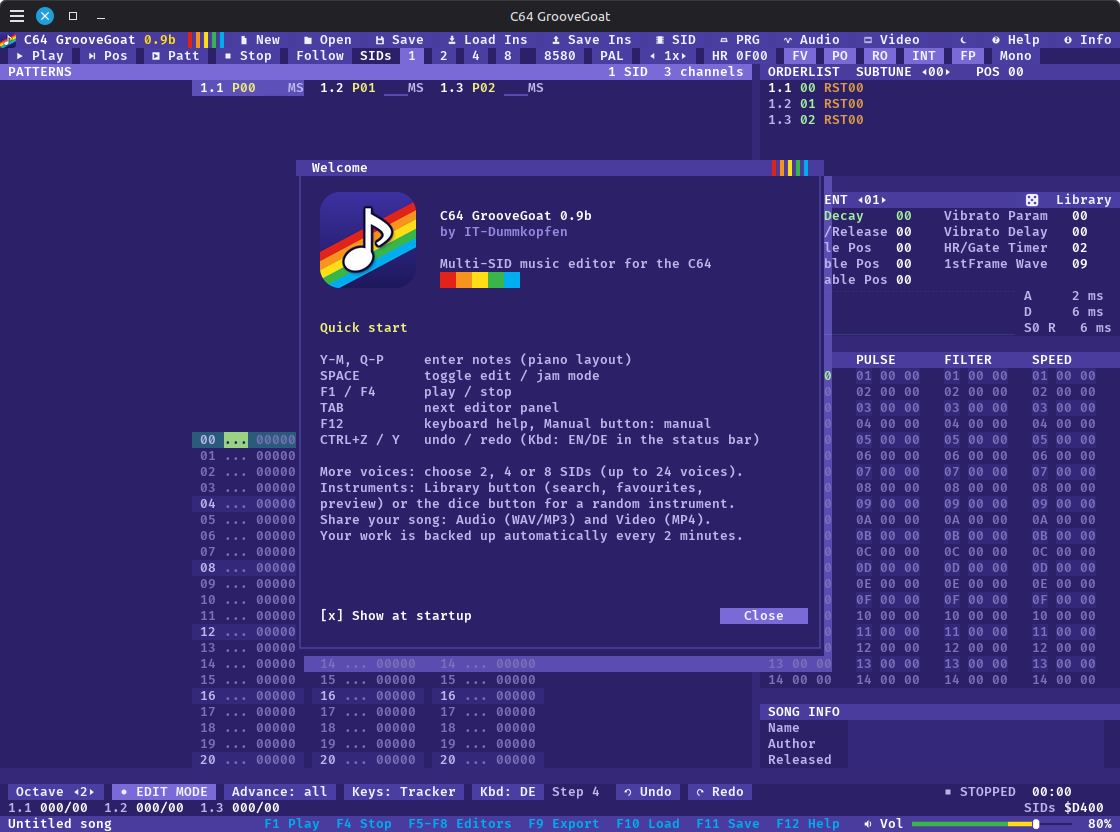The width and height of the screenshot is (1120, 832).
Task: Export the song as PRG
Action: click(x=740, y=40)
